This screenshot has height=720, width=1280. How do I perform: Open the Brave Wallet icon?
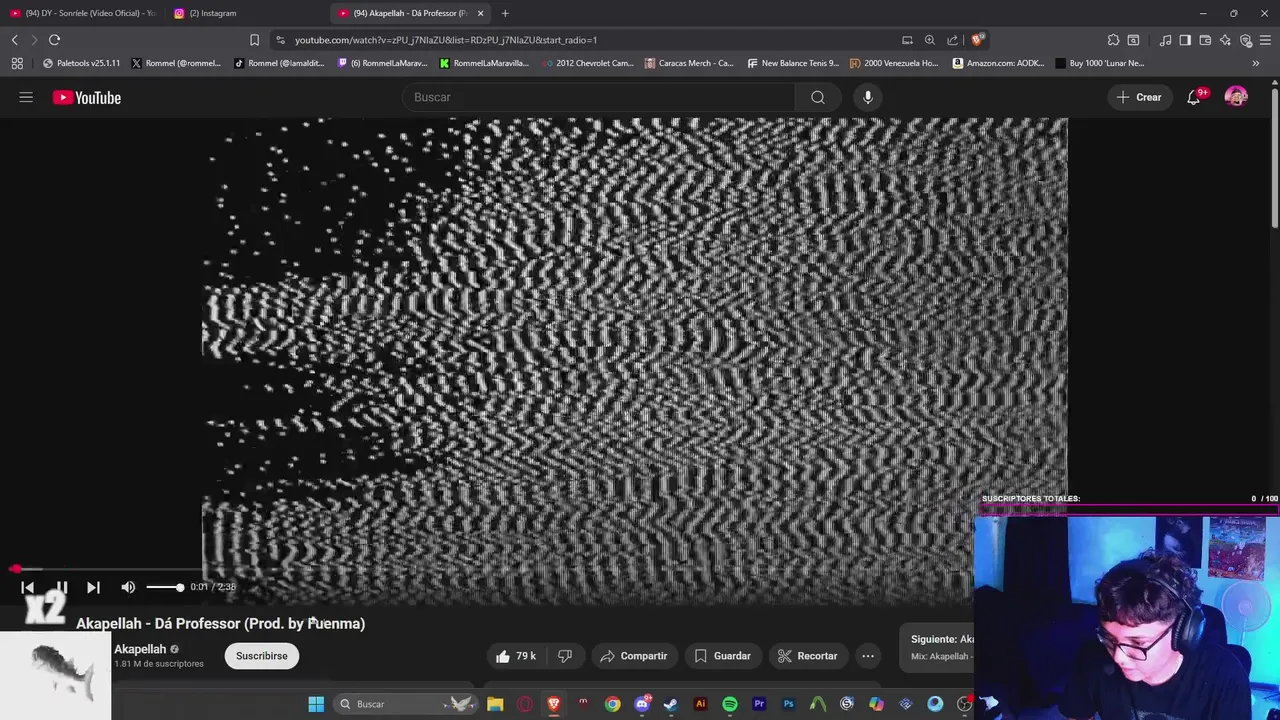(1205, 40)
